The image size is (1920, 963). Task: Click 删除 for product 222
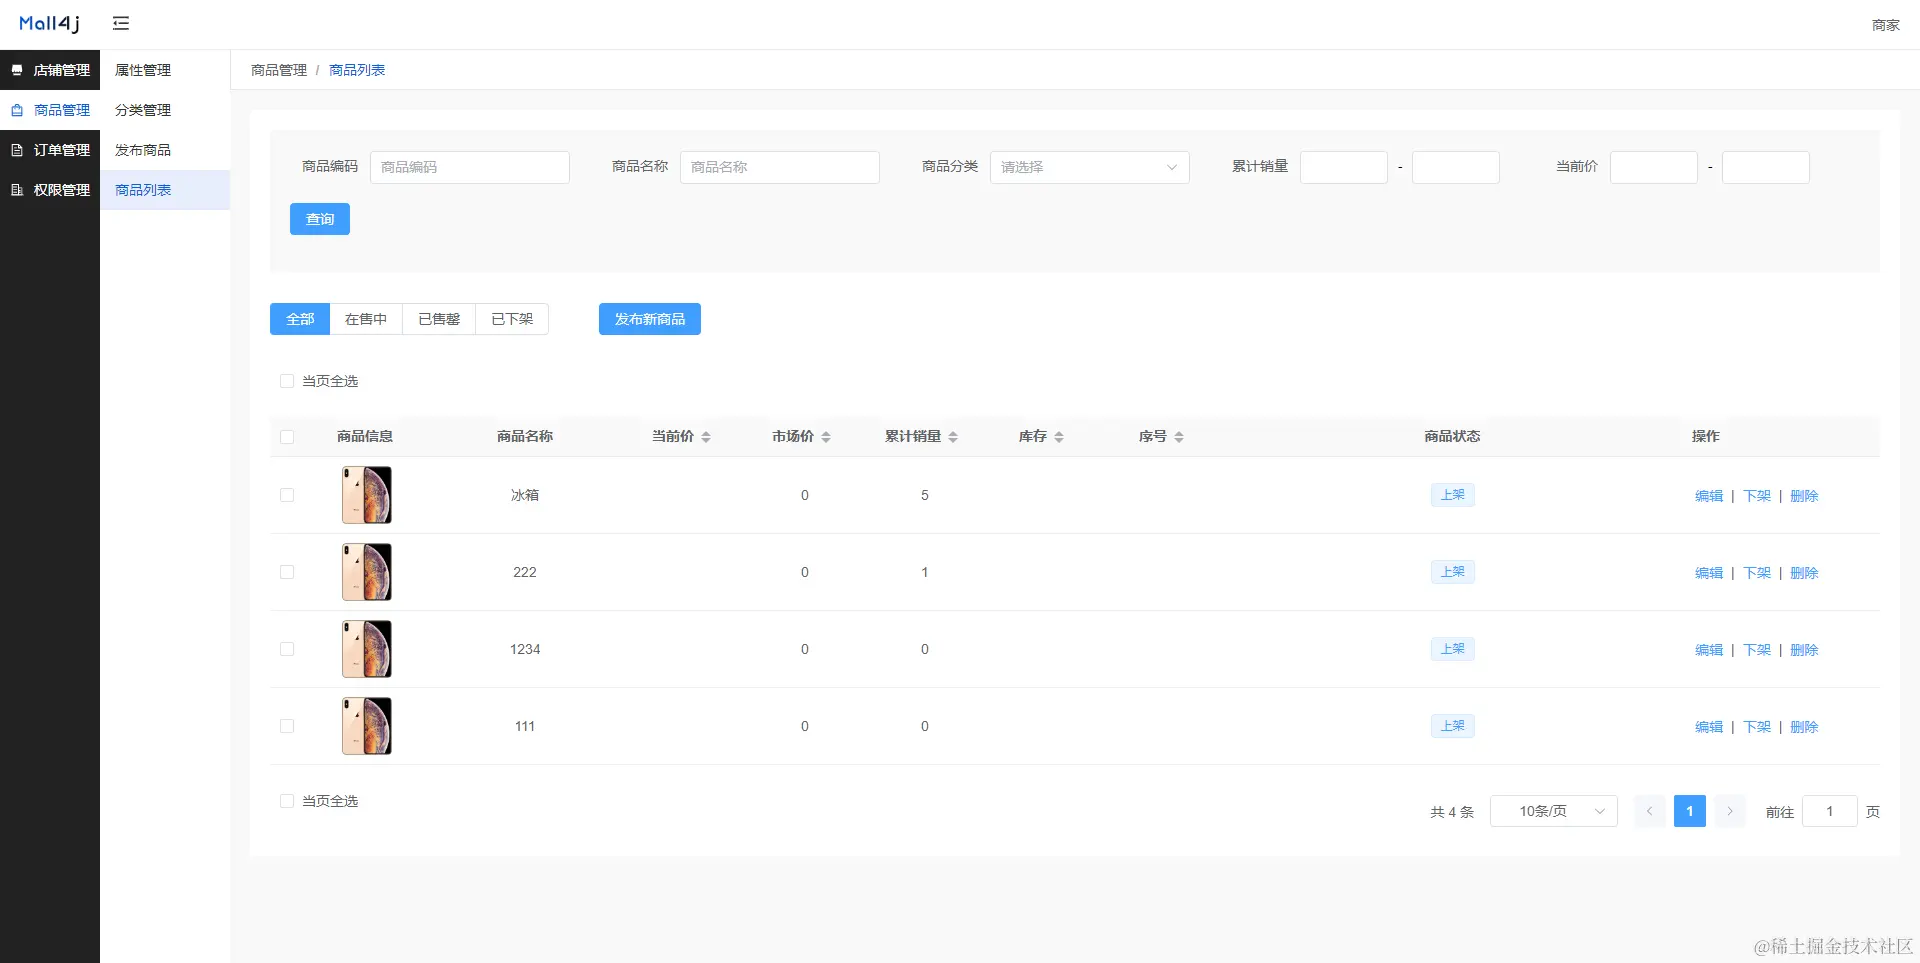click(x=1804, y=573)
